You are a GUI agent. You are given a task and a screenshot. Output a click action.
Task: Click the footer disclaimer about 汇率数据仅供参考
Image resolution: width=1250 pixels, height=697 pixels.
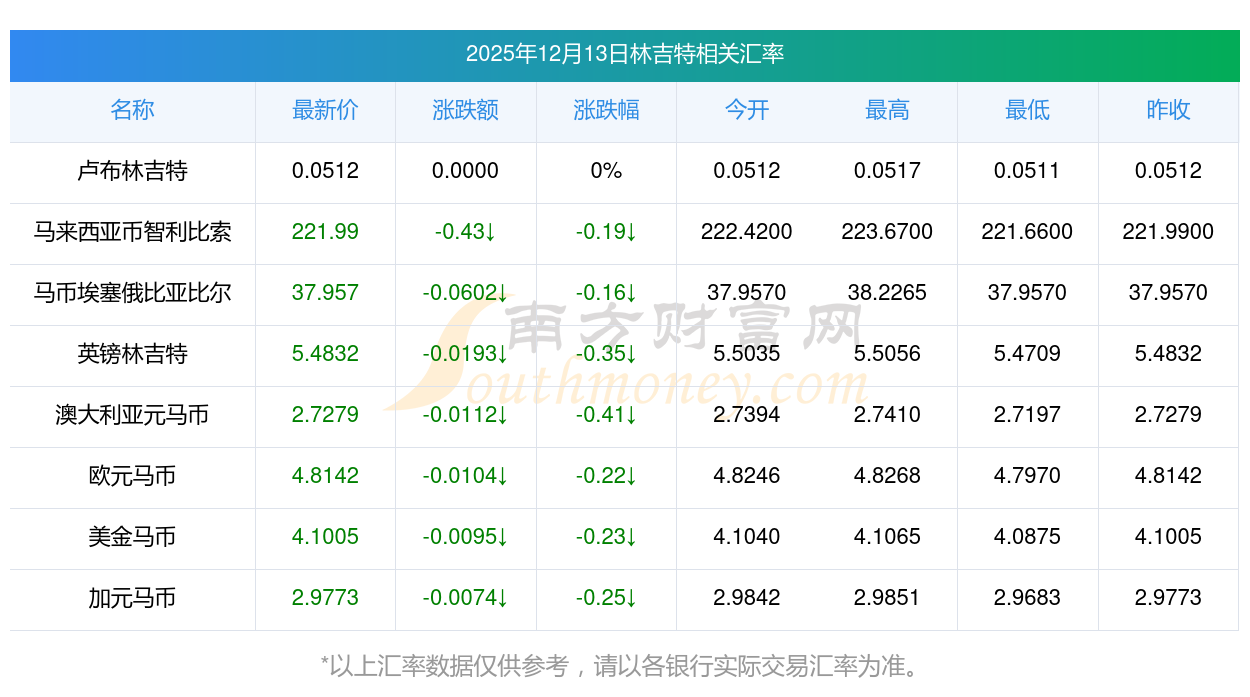click(x=624, y=665)
